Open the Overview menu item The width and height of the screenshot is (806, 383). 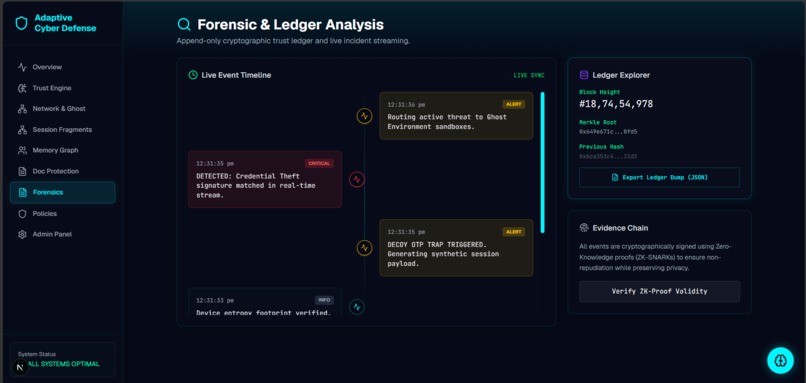click(63, 67)
